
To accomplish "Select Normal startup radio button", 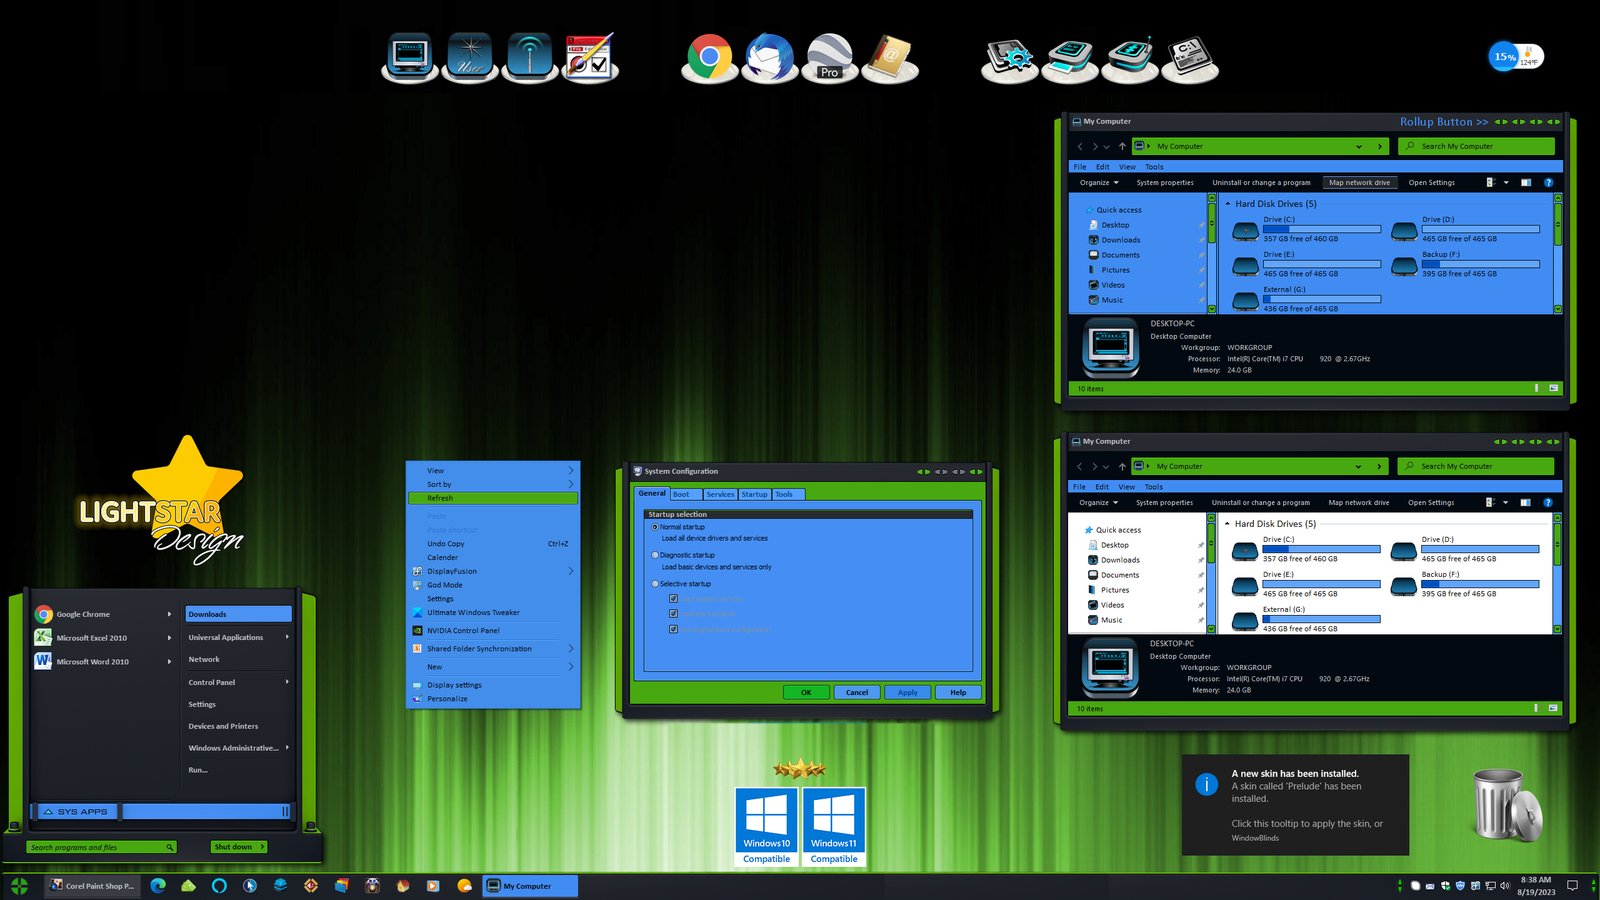I will [655, 527].
